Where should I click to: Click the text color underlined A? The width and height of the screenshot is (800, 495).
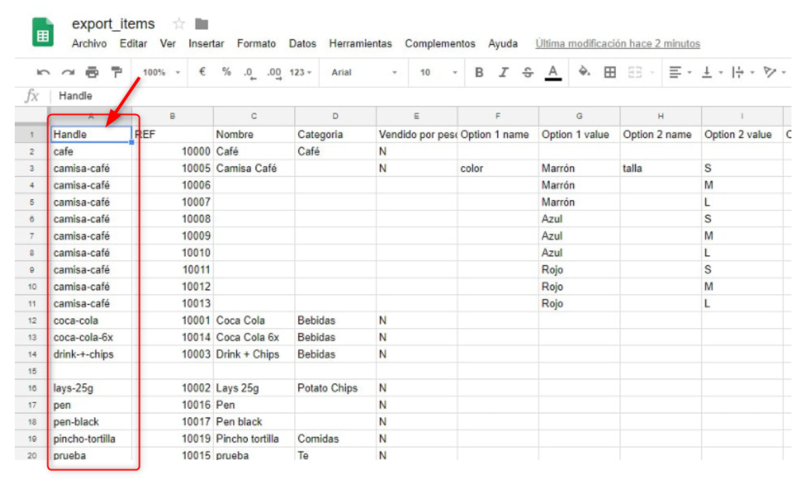pos(552,73)
